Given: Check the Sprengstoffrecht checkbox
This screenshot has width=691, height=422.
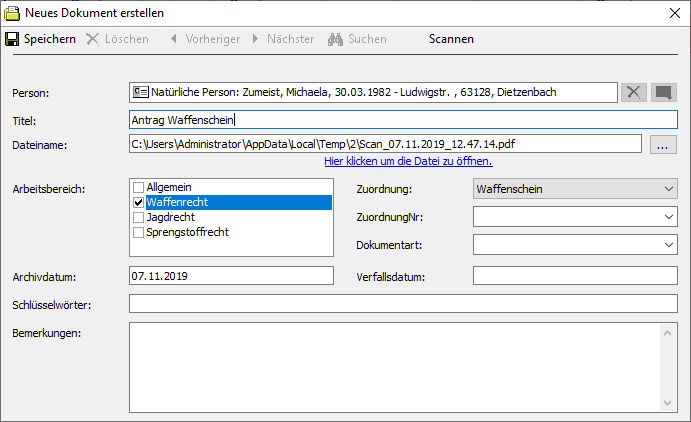Looking at the screenshot, I should (139, 232).
